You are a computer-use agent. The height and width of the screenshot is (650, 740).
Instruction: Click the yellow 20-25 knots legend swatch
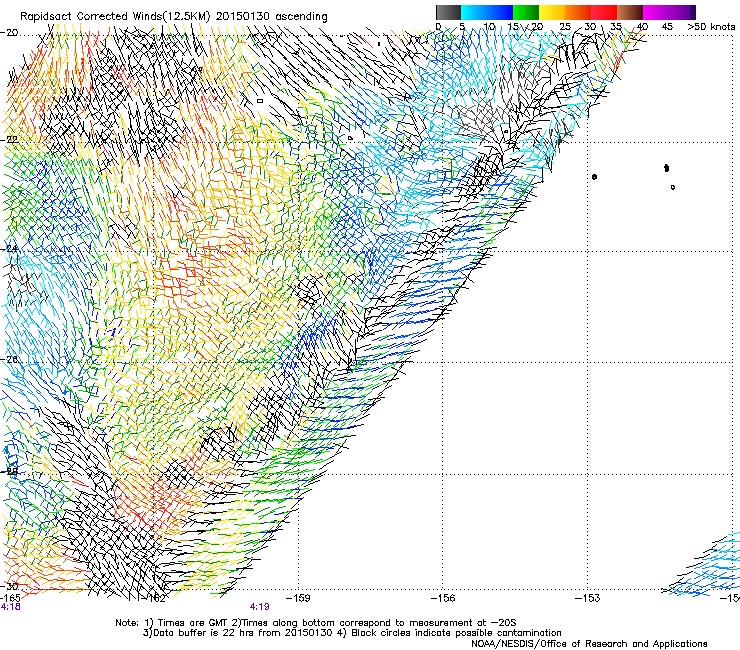pyautogui.click(x=552, y=12)
